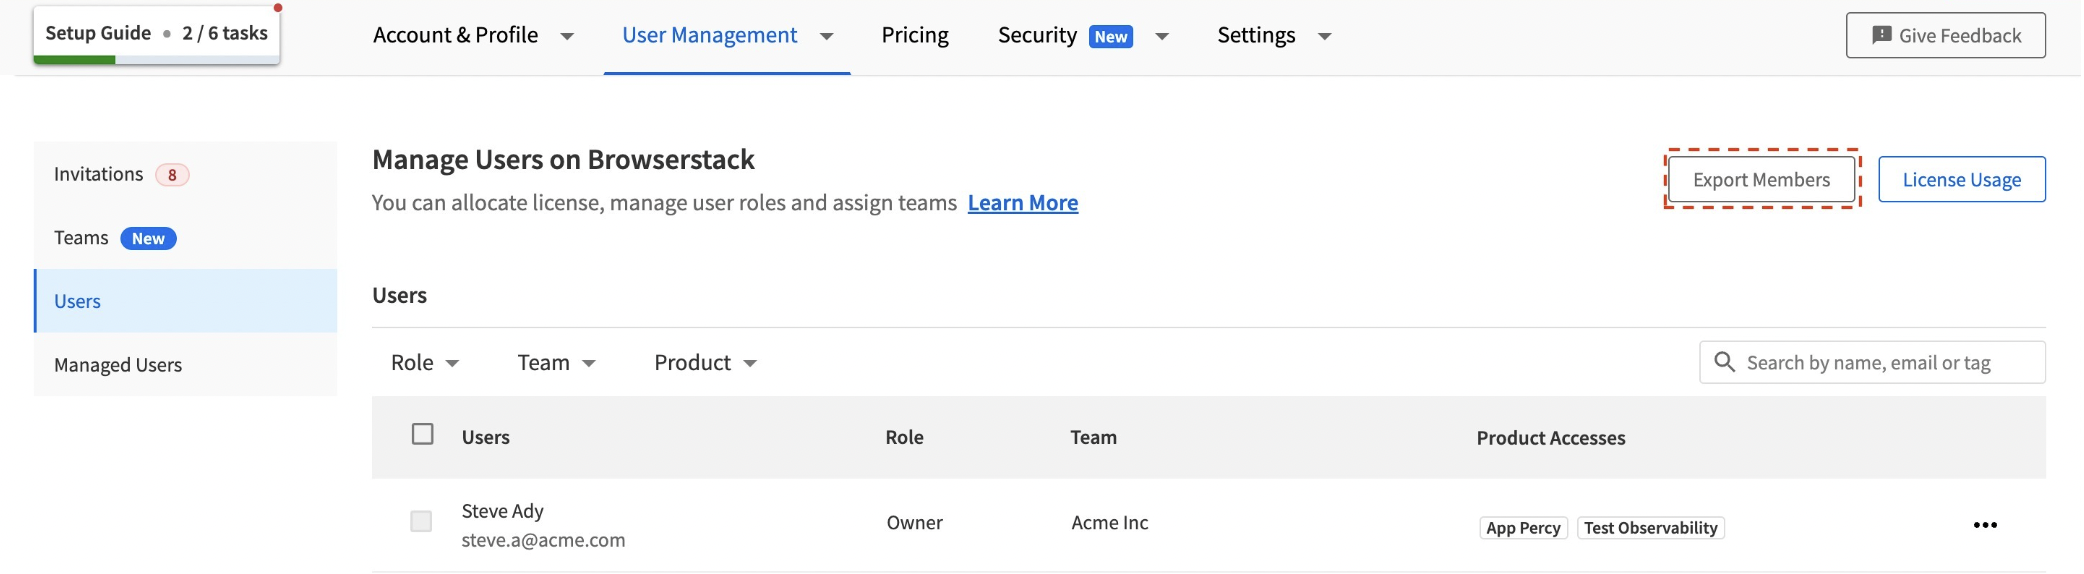Click the New badge next to Security
This screenshot has height=574, width=2084.
pyautogui.click(x=1110, y=36)
